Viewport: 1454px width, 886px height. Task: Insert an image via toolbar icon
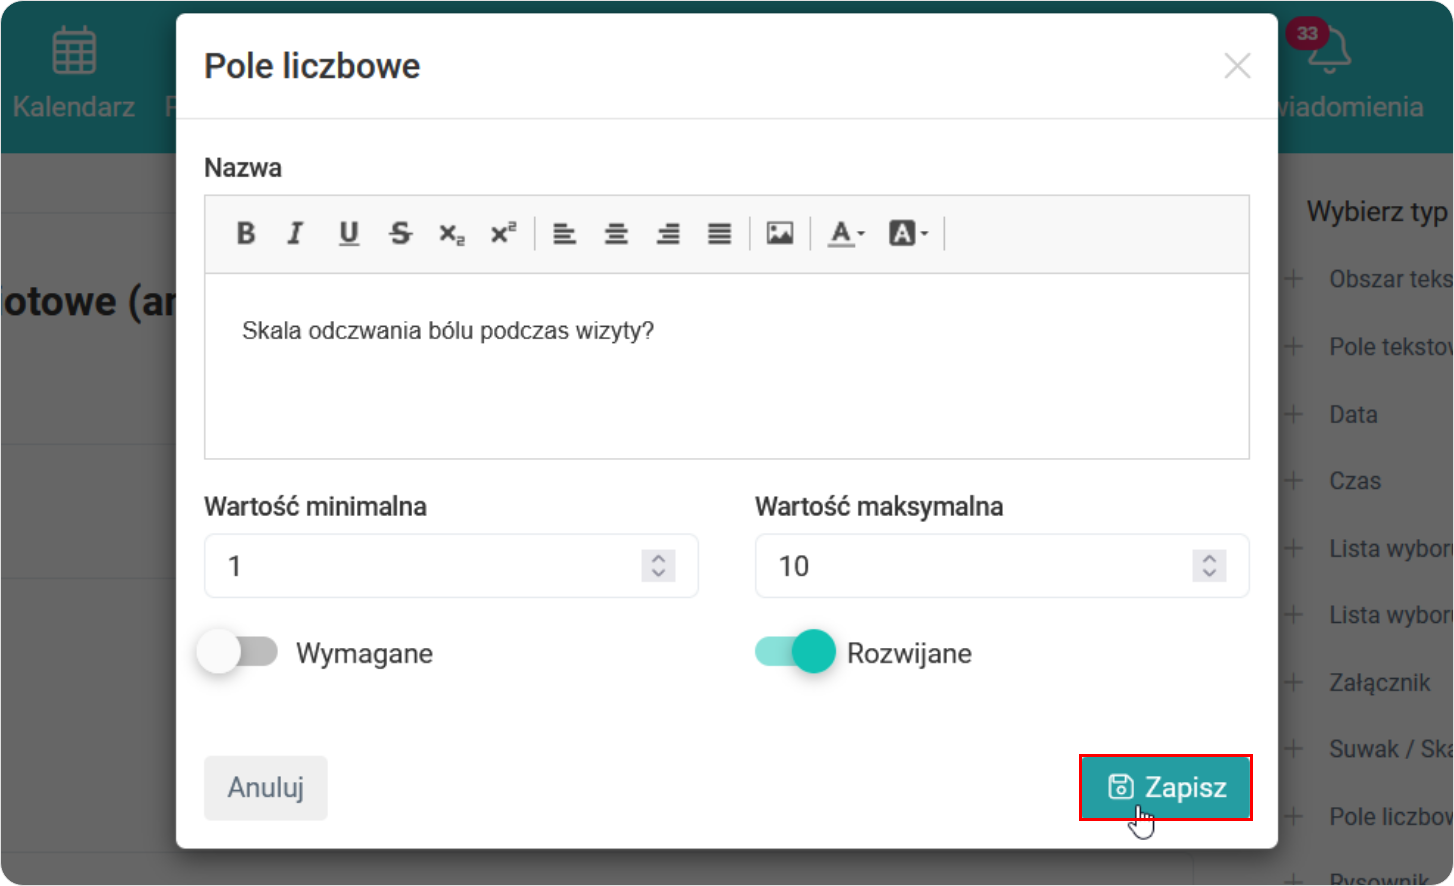pyautogui.click(x=780, y=233)
